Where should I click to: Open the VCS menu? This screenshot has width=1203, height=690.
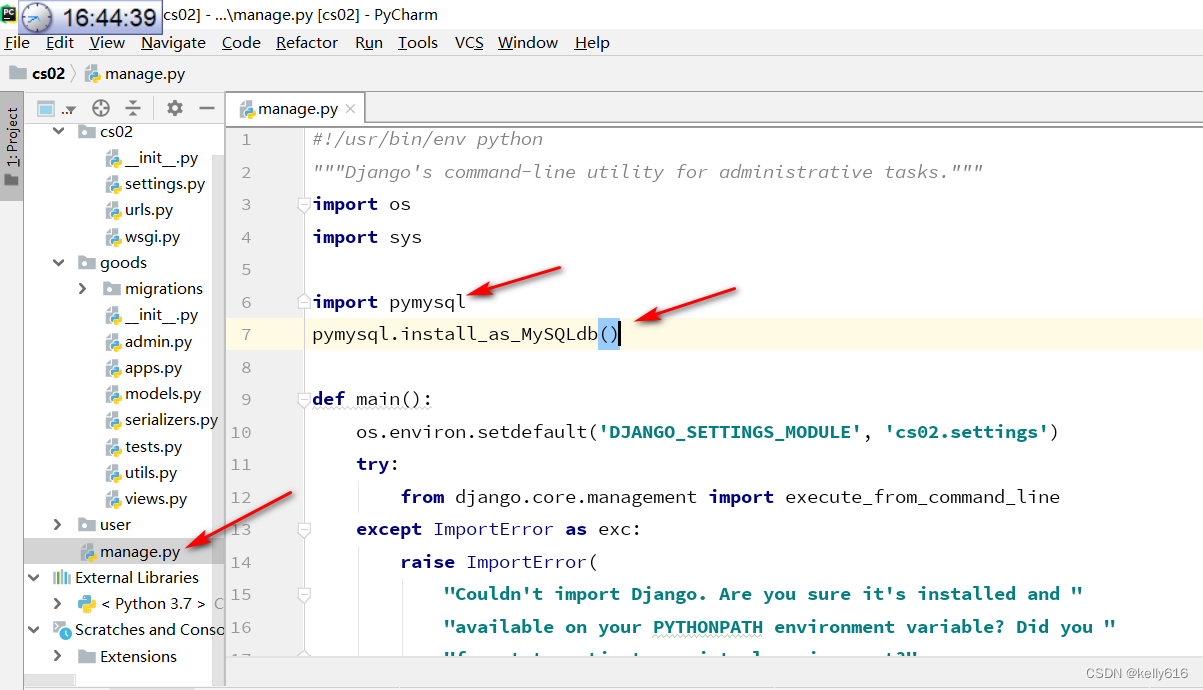click(x=468, y=42)
